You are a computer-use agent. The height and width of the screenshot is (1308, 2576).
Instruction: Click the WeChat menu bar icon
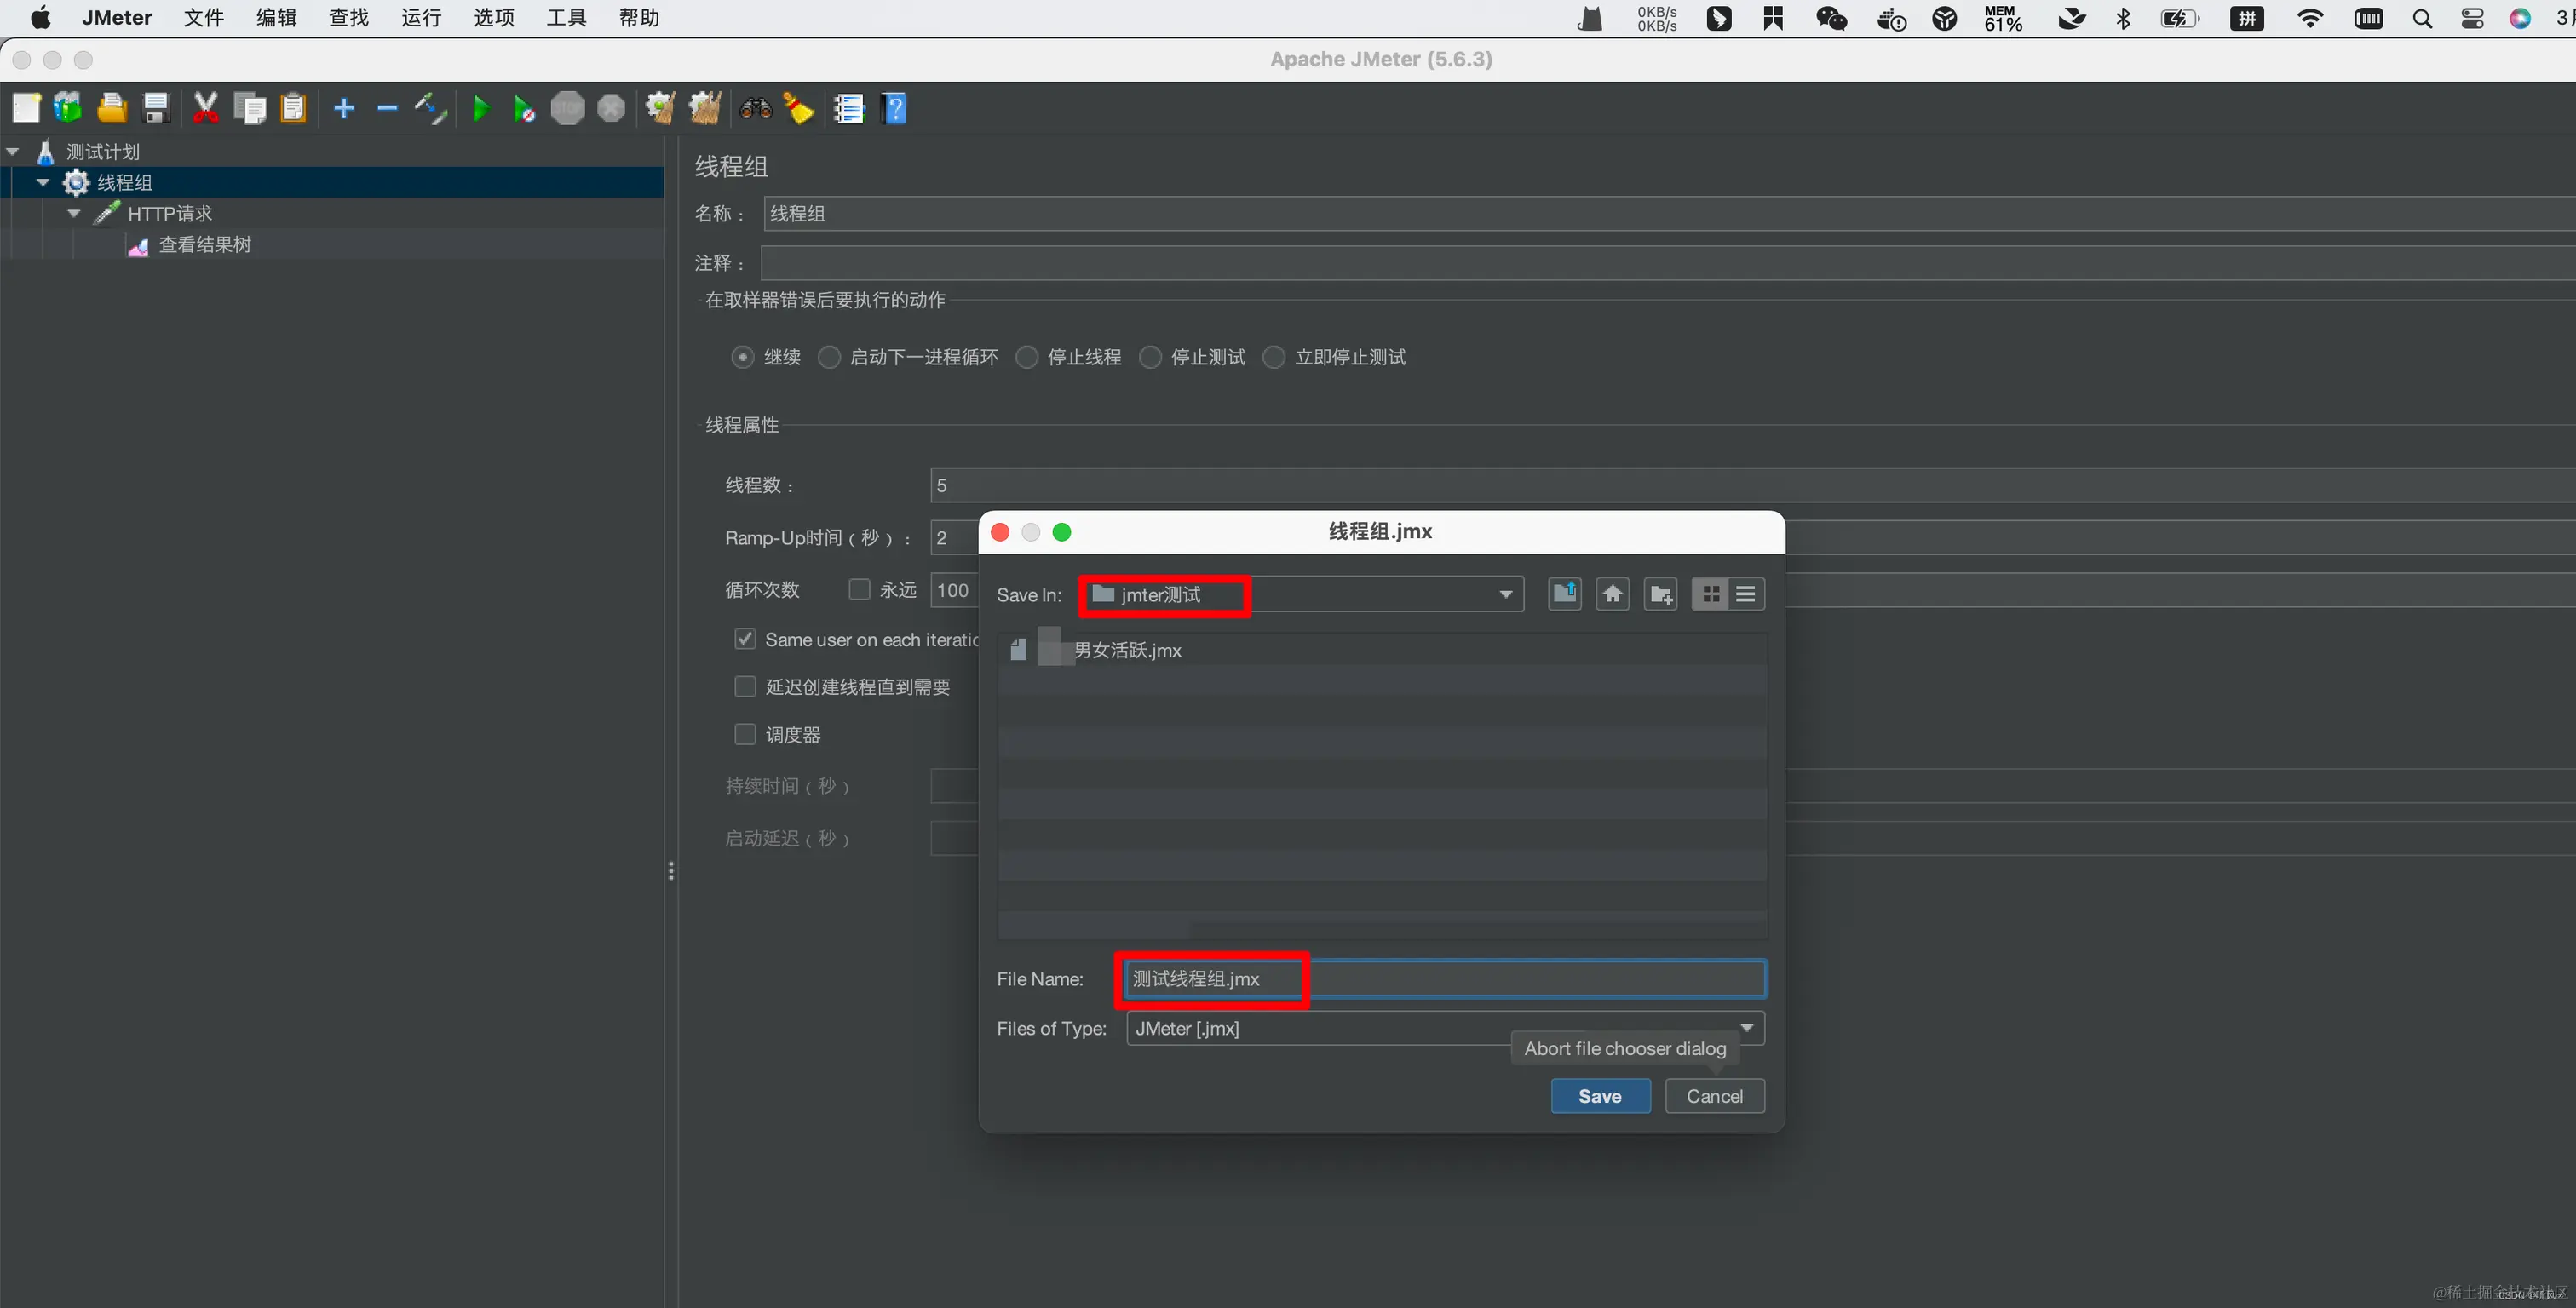click(x=1832, y=18)
